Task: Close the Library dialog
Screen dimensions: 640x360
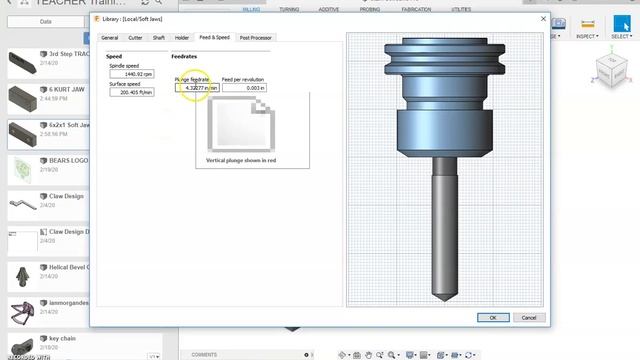Action: [x=543, y=19]
